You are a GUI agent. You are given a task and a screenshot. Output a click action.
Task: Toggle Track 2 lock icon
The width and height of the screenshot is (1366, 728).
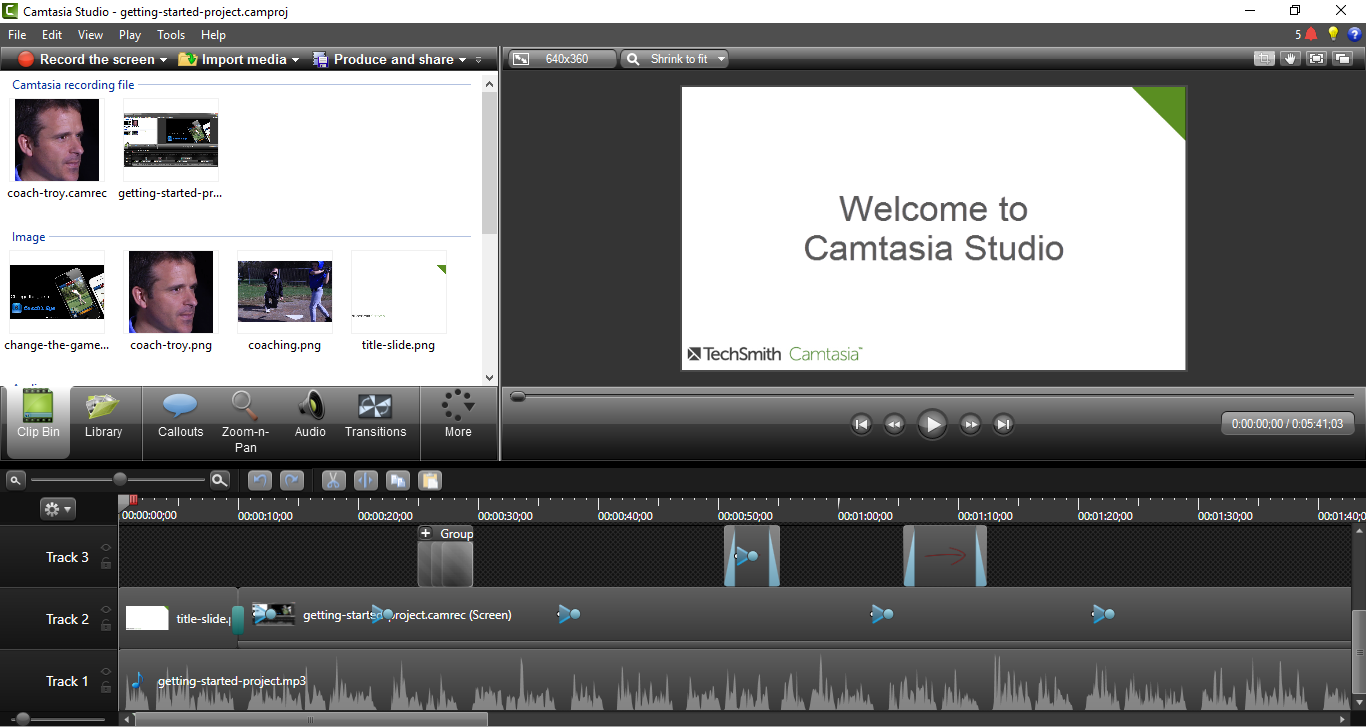click(106, 625)
